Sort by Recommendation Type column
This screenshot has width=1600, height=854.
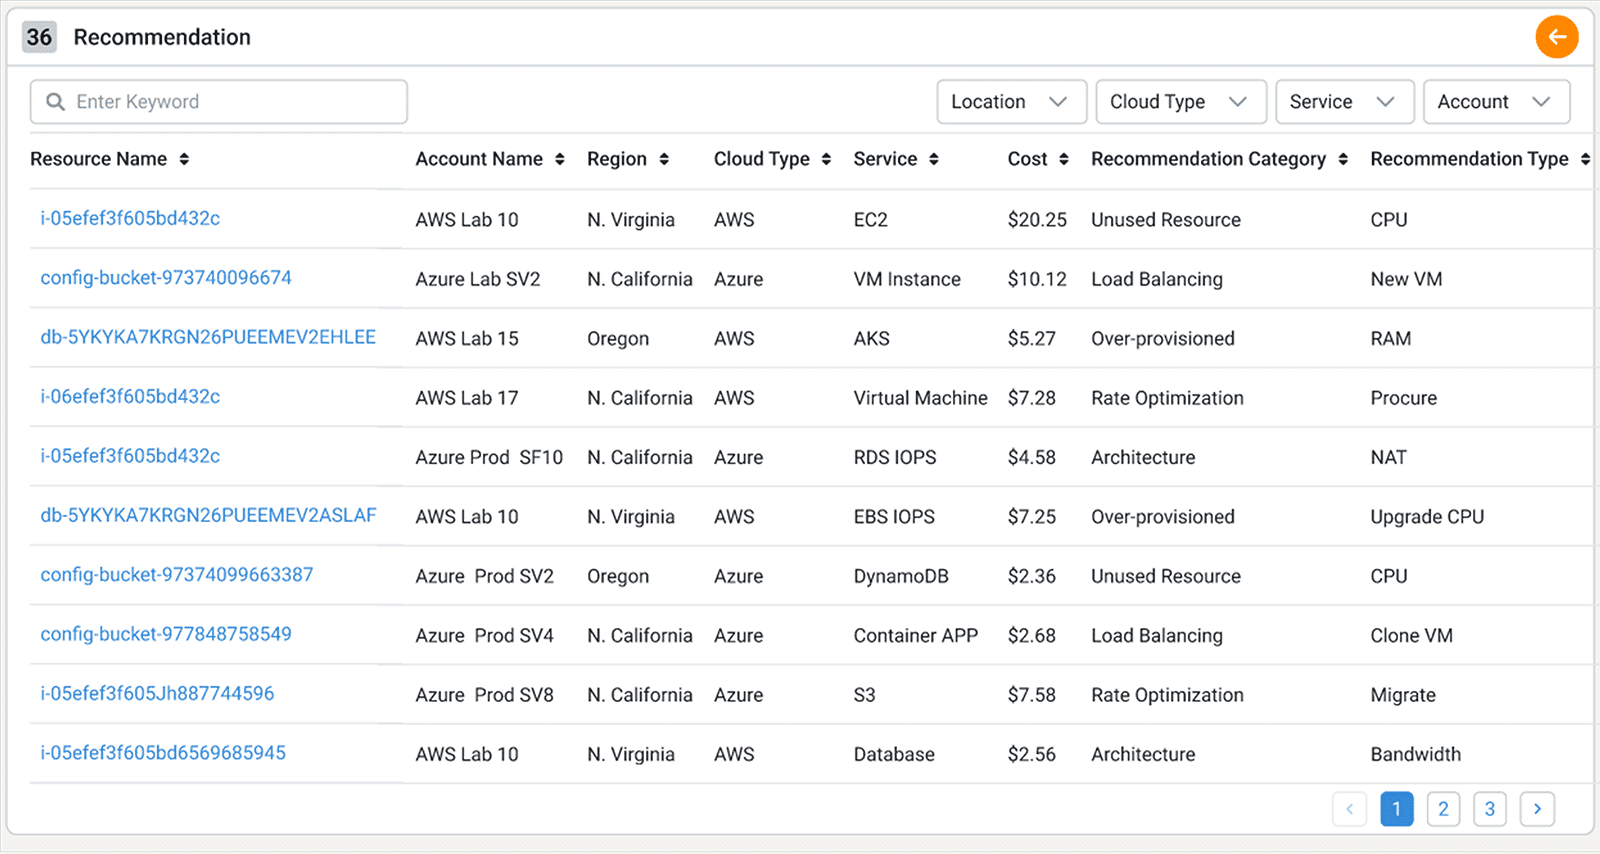pyautogui.click(x=1585, y=159)
